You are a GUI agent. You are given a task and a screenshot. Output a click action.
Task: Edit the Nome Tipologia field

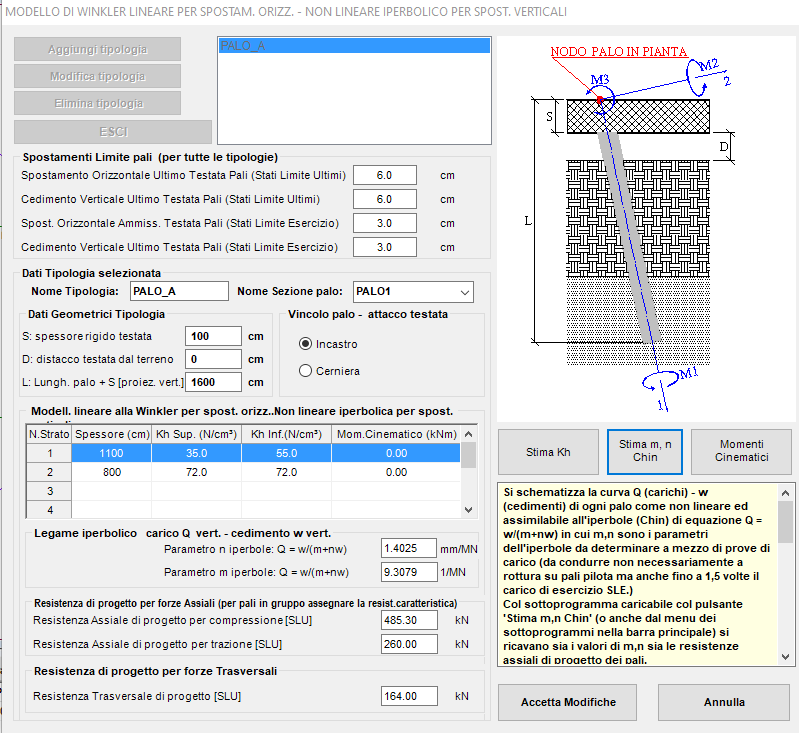[179, 291]
